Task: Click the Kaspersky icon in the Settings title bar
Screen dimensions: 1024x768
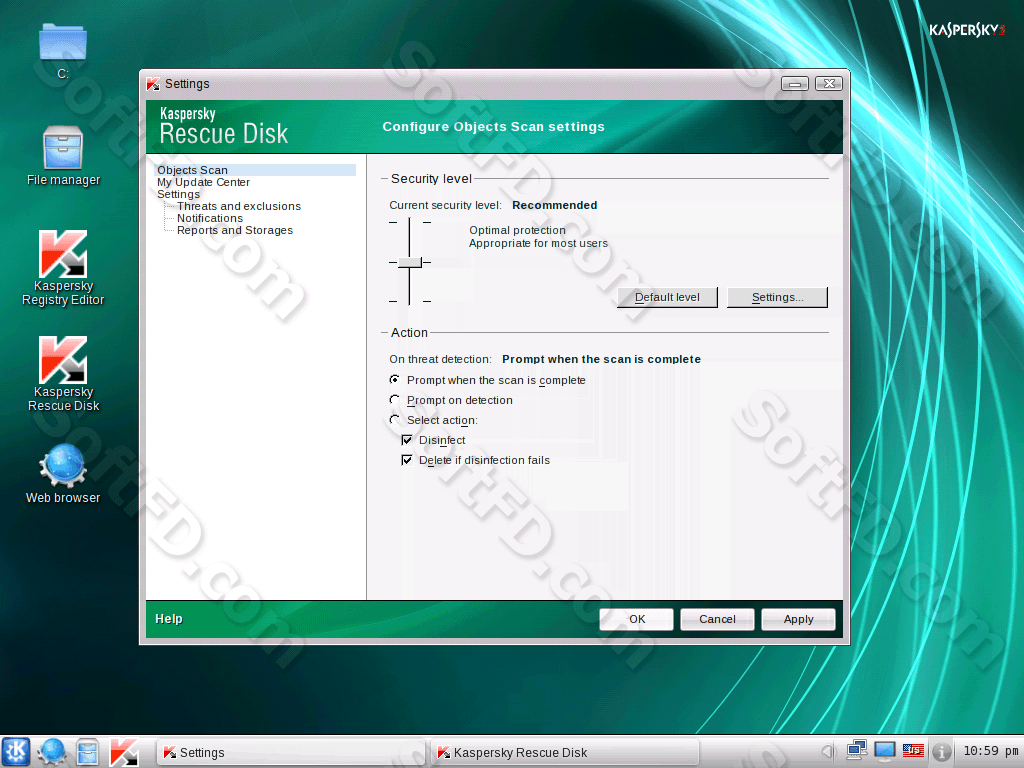Action: (x=153, y=84)
